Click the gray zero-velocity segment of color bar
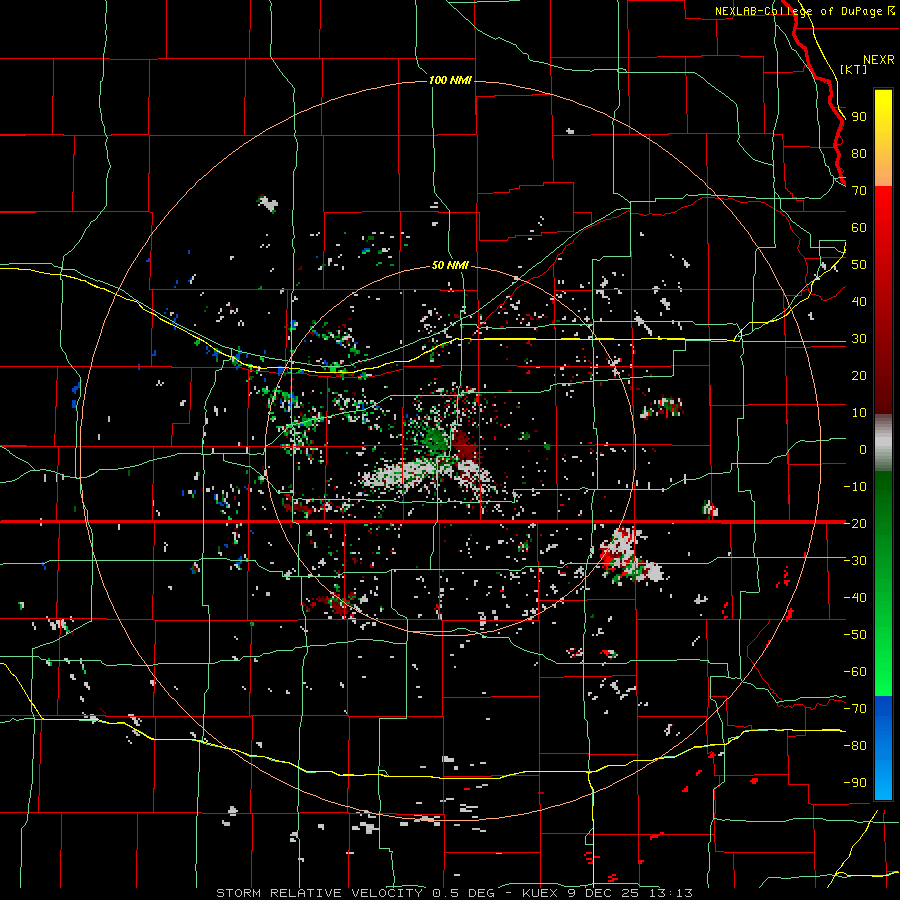This screenshot has height=900, width=900. [x=883, y=442]
